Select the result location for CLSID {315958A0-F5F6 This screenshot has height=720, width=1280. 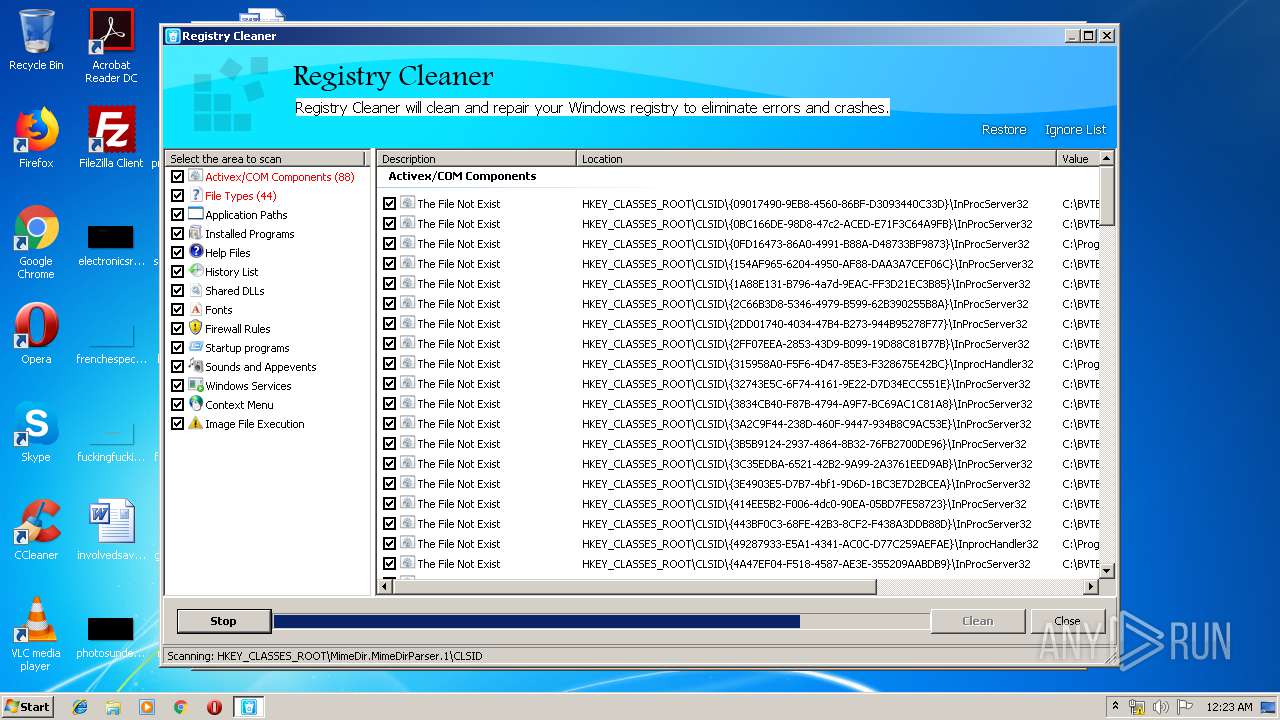coord(807,364)
